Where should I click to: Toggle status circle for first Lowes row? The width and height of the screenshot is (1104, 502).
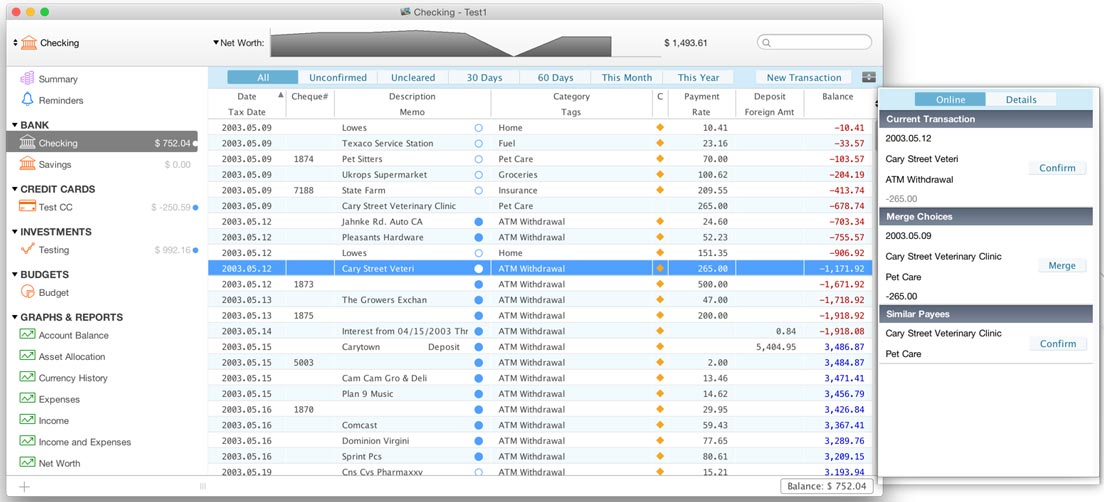[x=479, y=128]
